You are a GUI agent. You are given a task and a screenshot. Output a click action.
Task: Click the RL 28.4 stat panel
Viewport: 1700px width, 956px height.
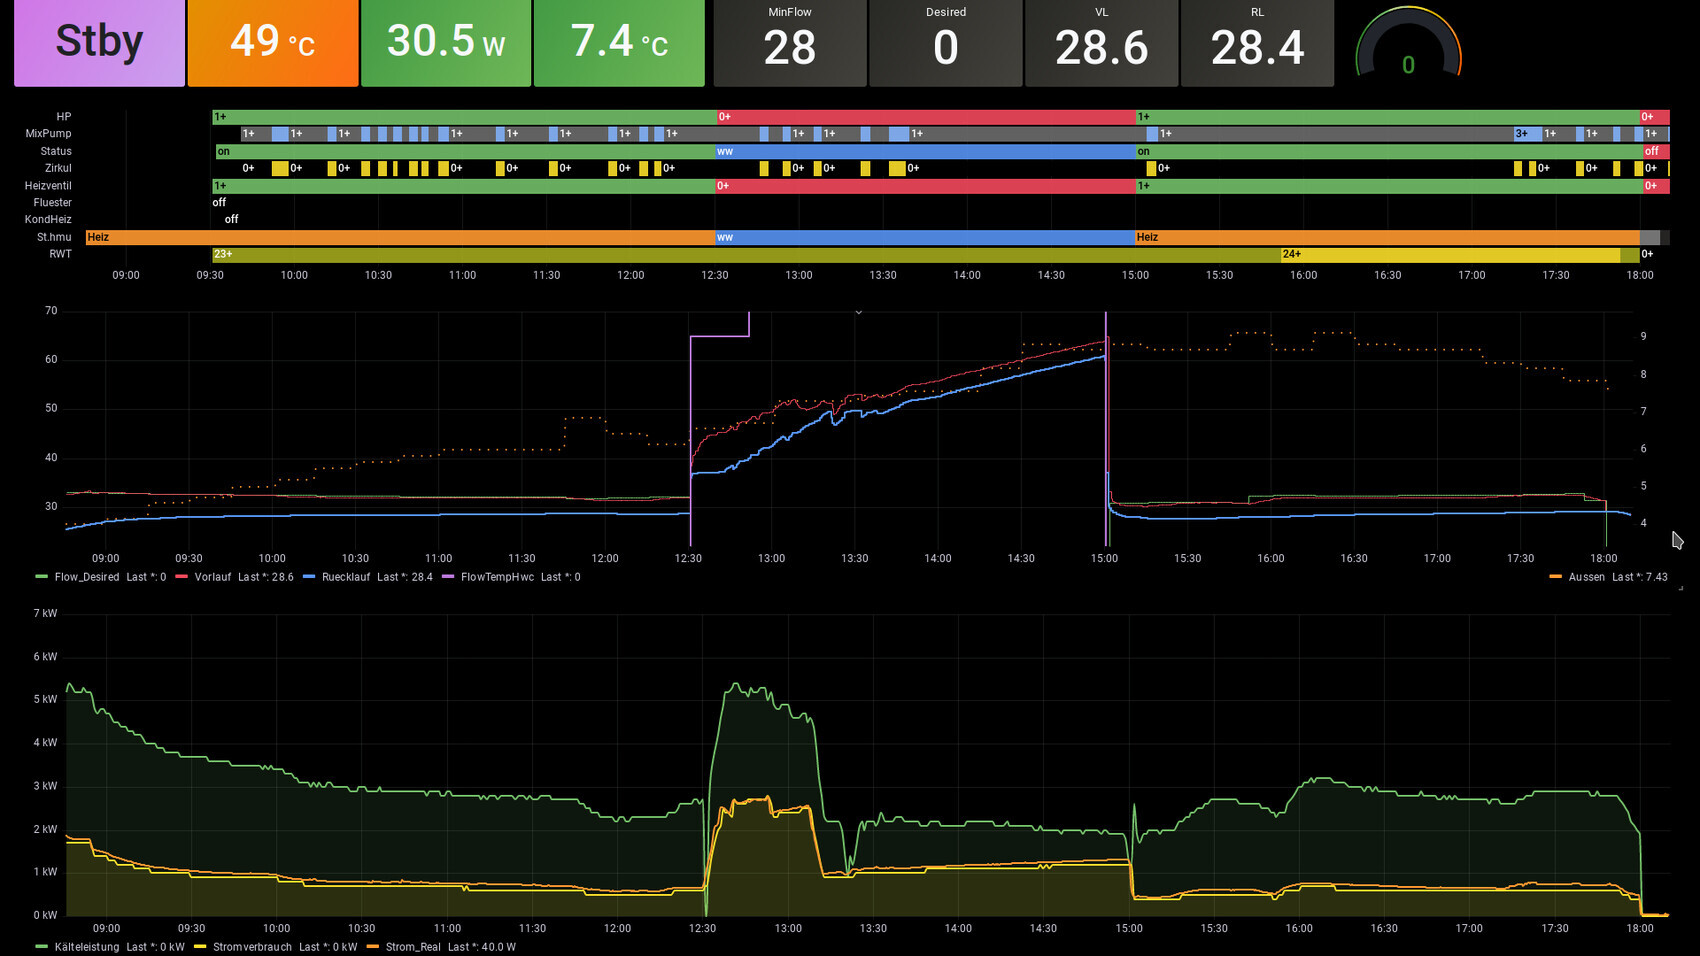(1257, 43)
